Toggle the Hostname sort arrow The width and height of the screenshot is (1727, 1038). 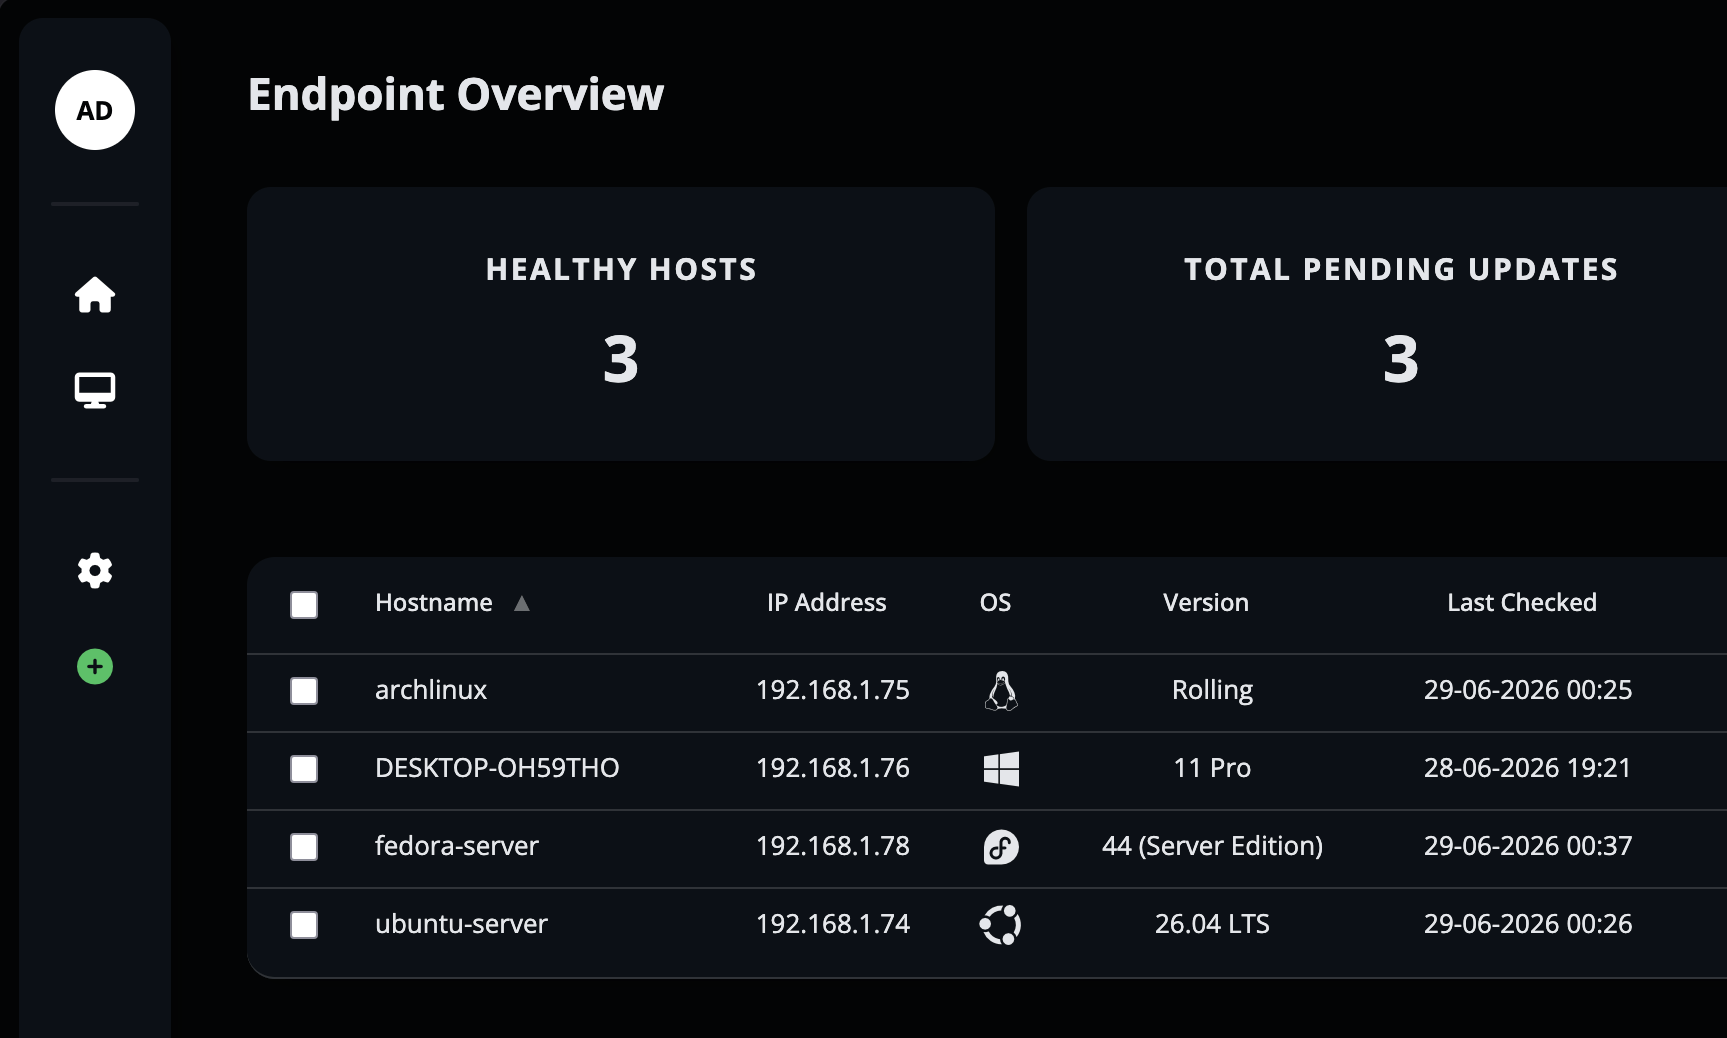[x=522, y=603]
